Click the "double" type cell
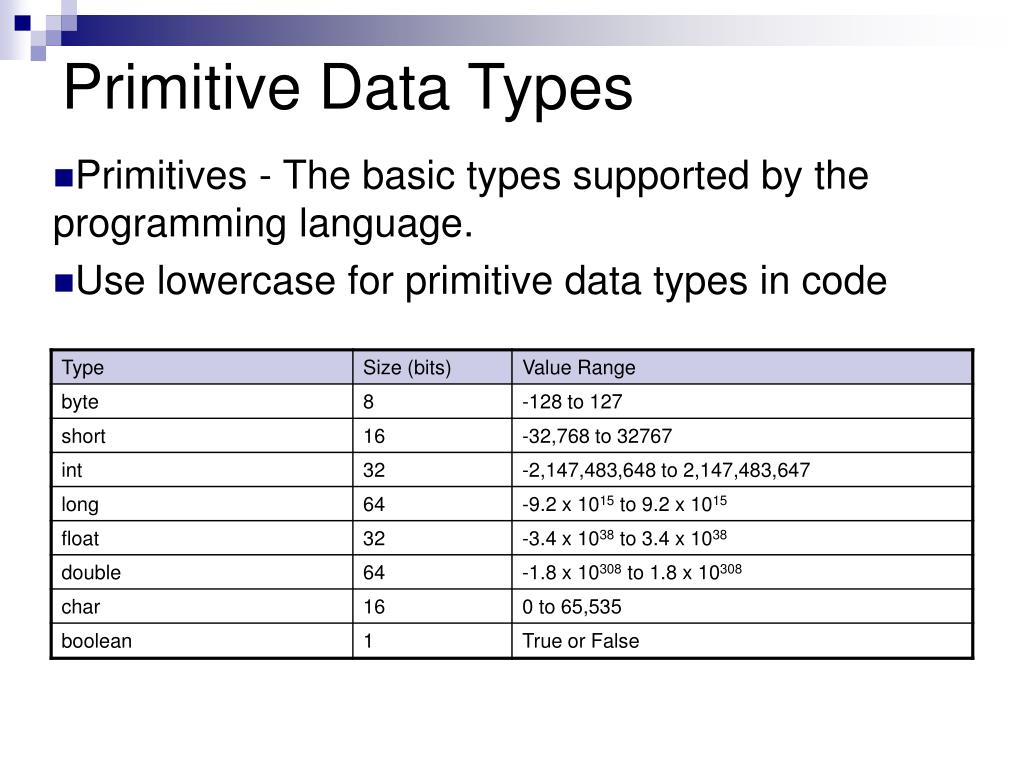 tap(91, 572)
